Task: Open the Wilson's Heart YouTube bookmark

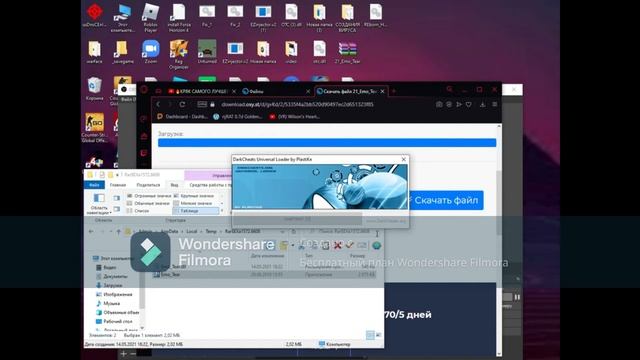Action: tap(294, 117)
